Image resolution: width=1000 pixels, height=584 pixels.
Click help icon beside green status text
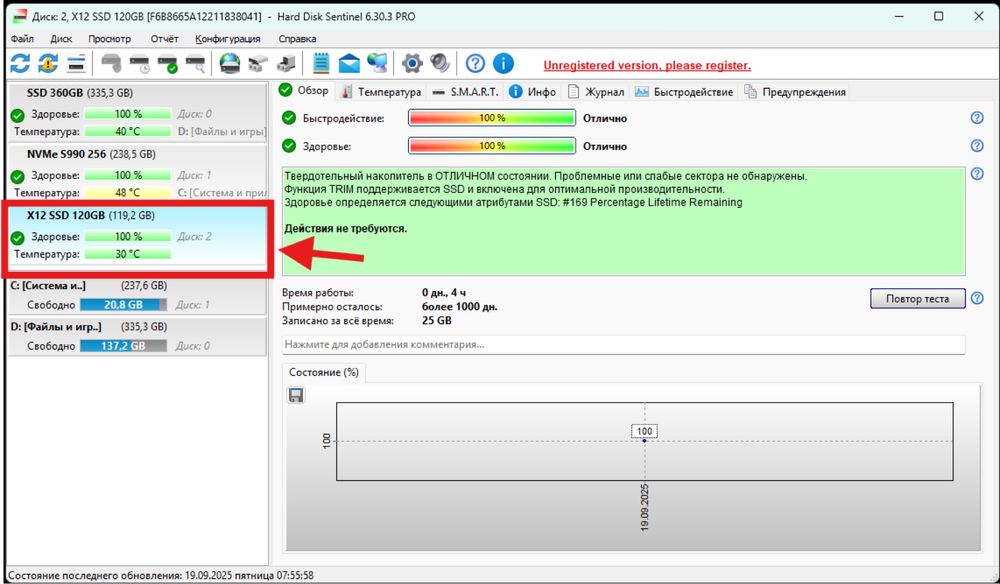click(x=977, y=174)
